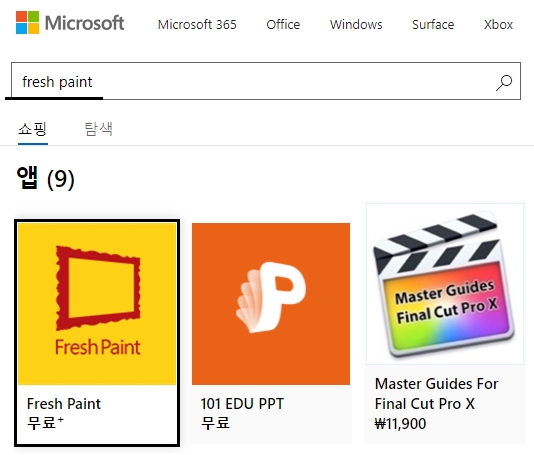Click the ₩11,900 price label

(400, 424)
